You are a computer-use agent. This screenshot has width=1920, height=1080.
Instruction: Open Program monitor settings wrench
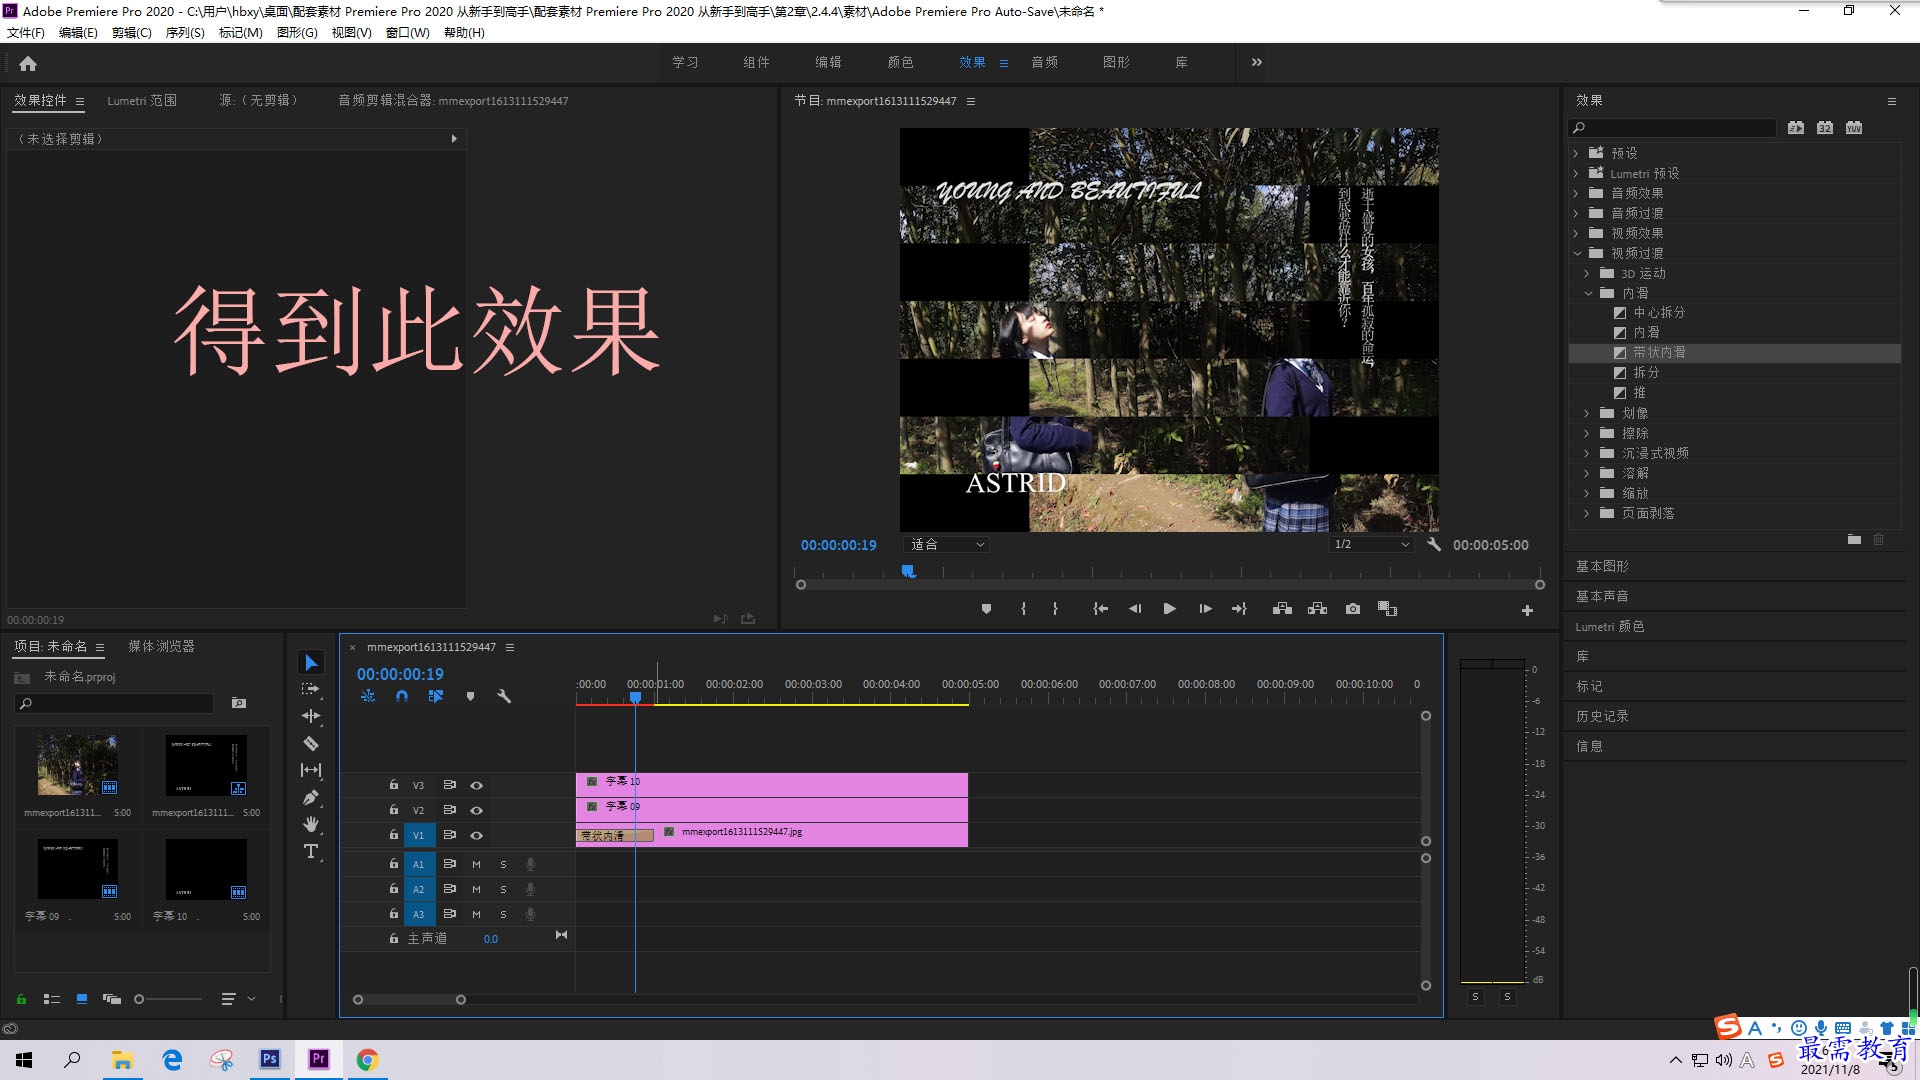1434,545
